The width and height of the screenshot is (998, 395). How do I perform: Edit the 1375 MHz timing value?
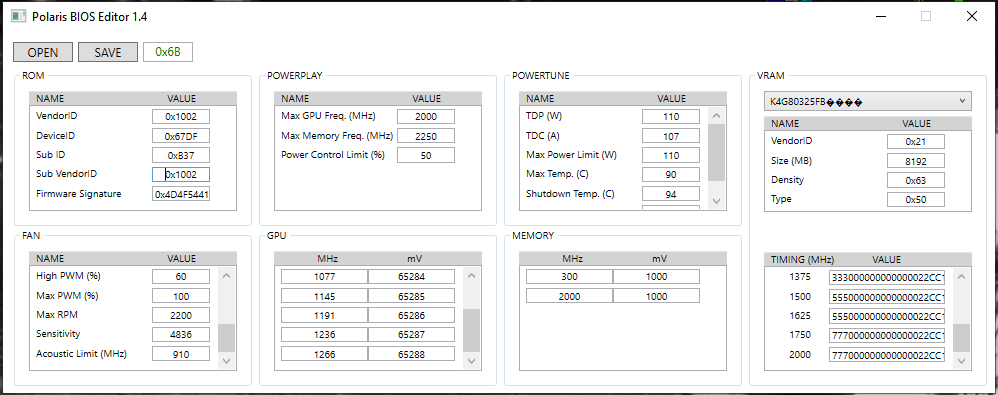(x=887, y=277)
